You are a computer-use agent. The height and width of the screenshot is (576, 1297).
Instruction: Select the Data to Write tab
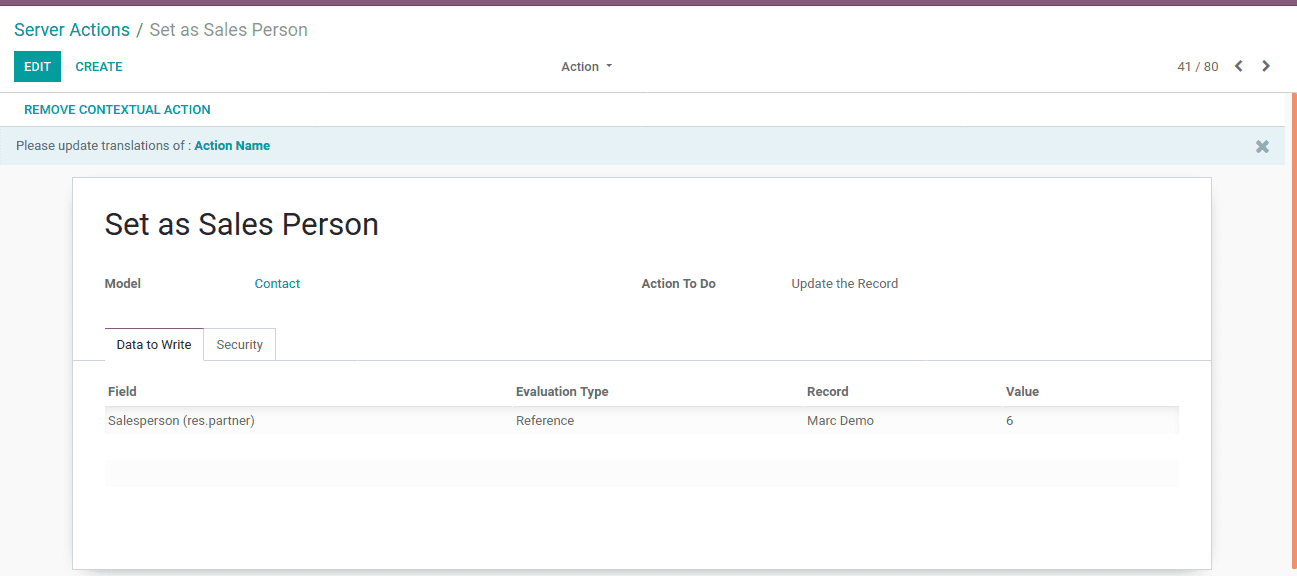pyautogui.click(x=154, y=345)
